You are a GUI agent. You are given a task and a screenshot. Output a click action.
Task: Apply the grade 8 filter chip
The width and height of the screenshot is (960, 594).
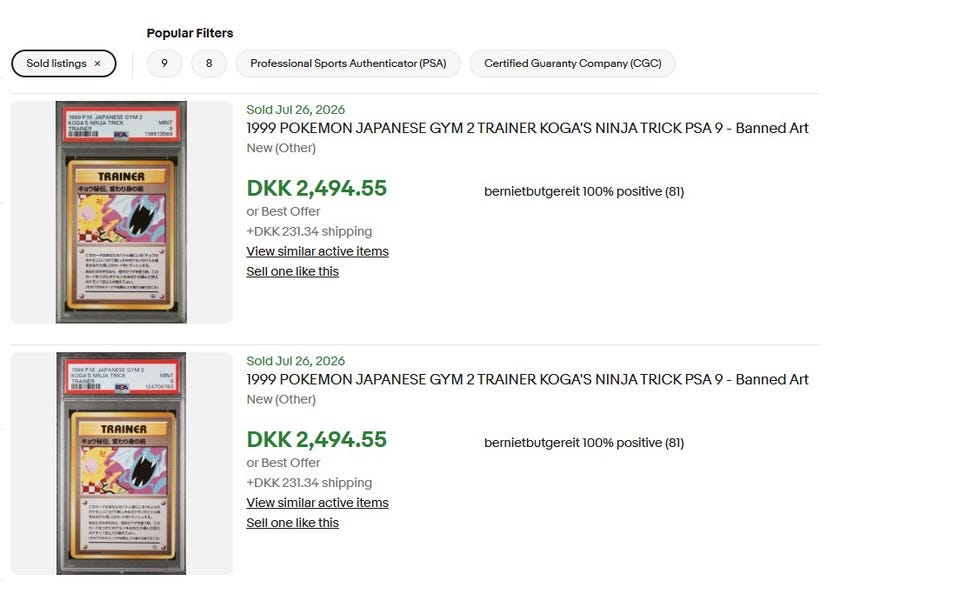209,64
